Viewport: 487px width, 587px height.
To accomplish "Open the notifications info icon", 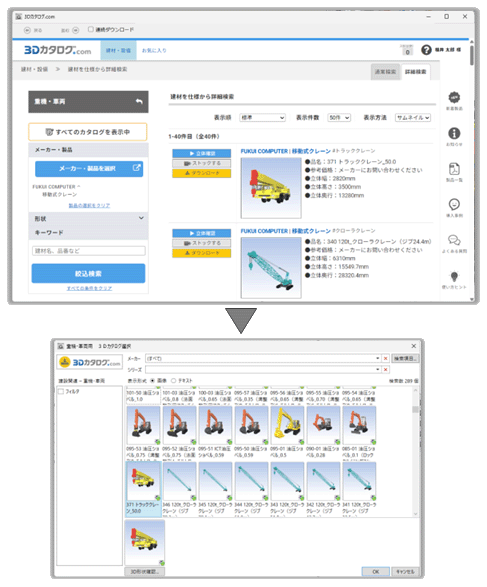I will point(454,133).
